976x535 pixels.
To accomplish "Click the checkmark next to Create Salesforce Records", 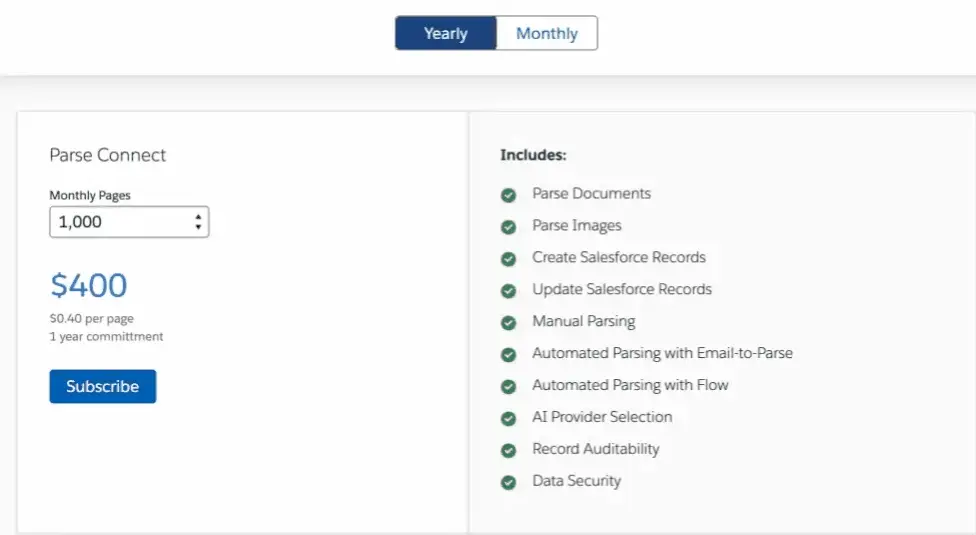I will (x=509, y=259).
